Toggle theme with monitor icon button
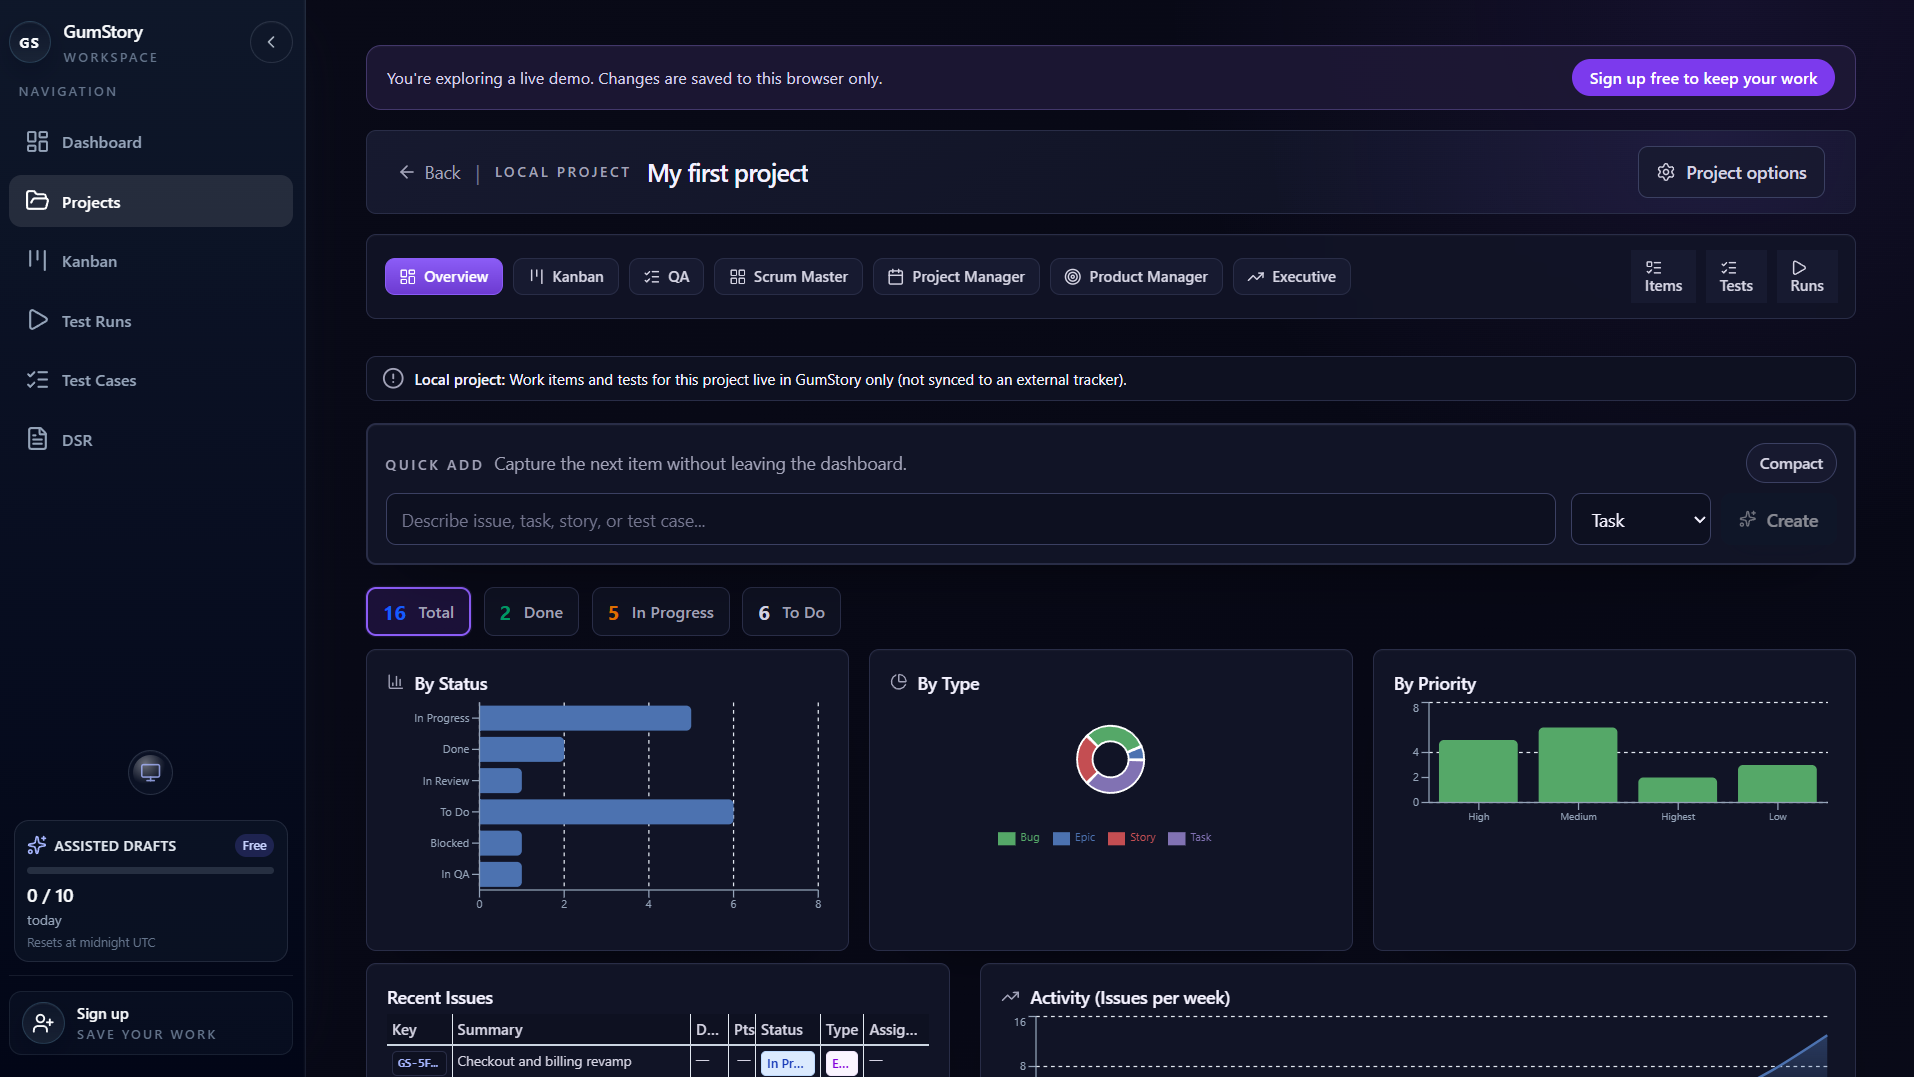Image resolution: width=1914 pixels, height=1077 pixels. [x=150, y=772]
